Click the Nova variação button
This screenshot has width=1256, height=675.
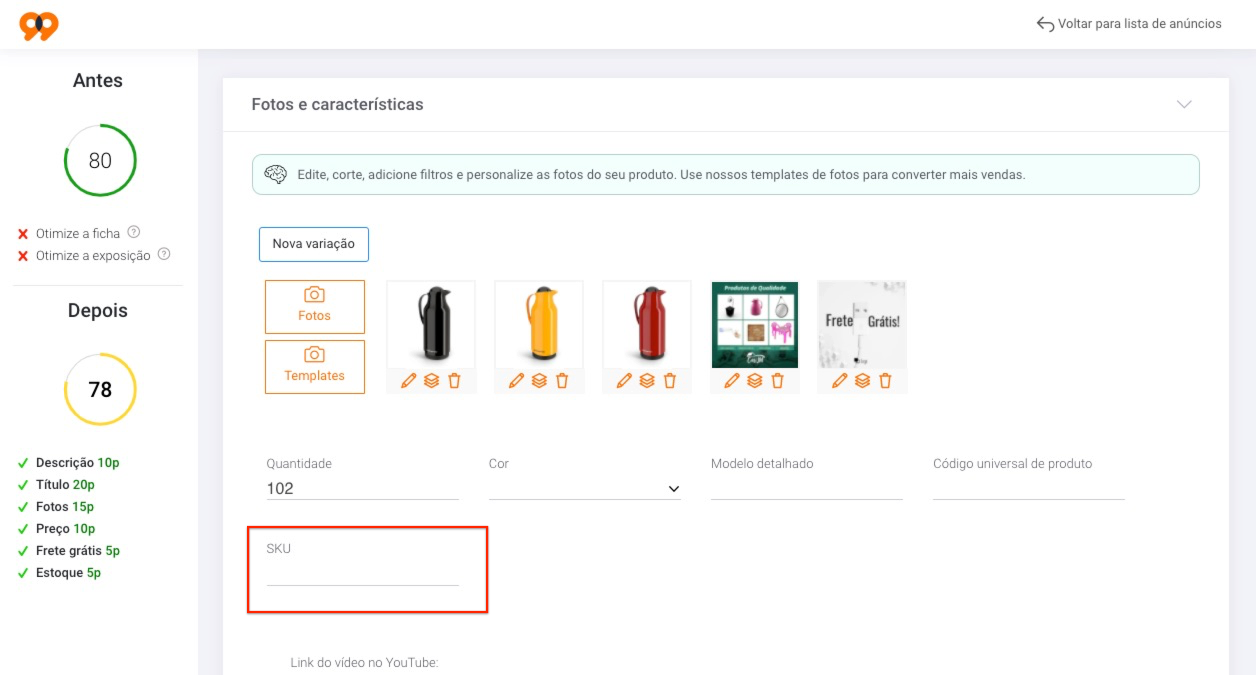click(x=314, y=244)
